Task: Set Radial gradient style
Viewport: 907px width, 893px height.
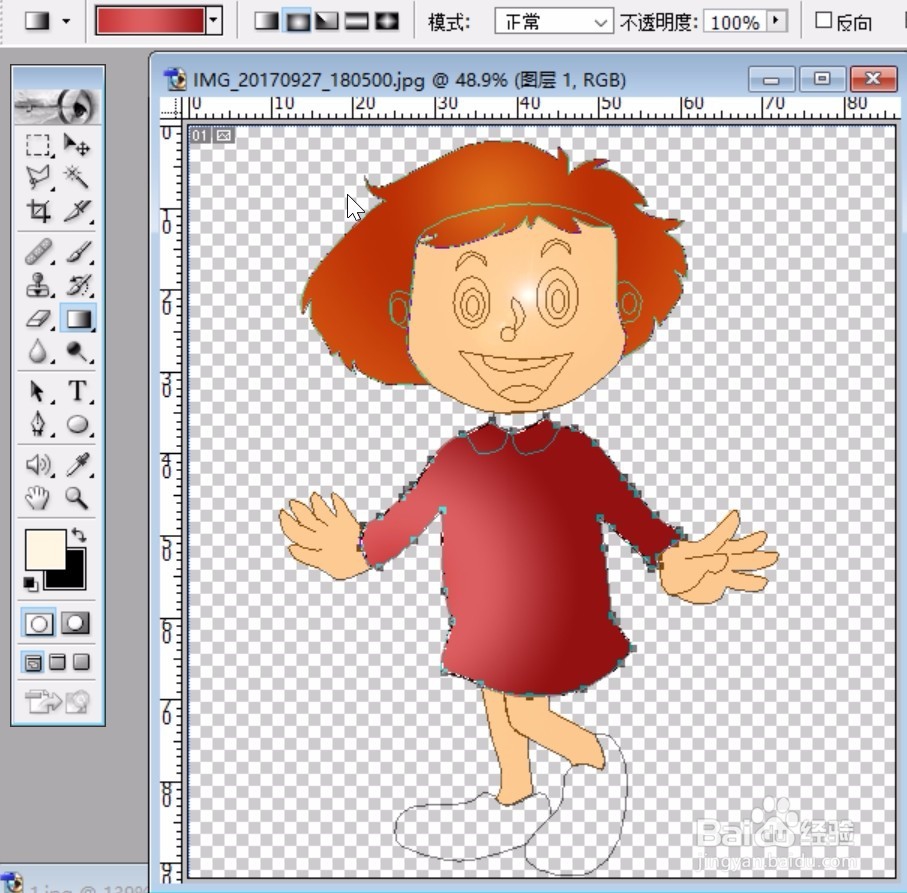Action: tap(297, 21)
